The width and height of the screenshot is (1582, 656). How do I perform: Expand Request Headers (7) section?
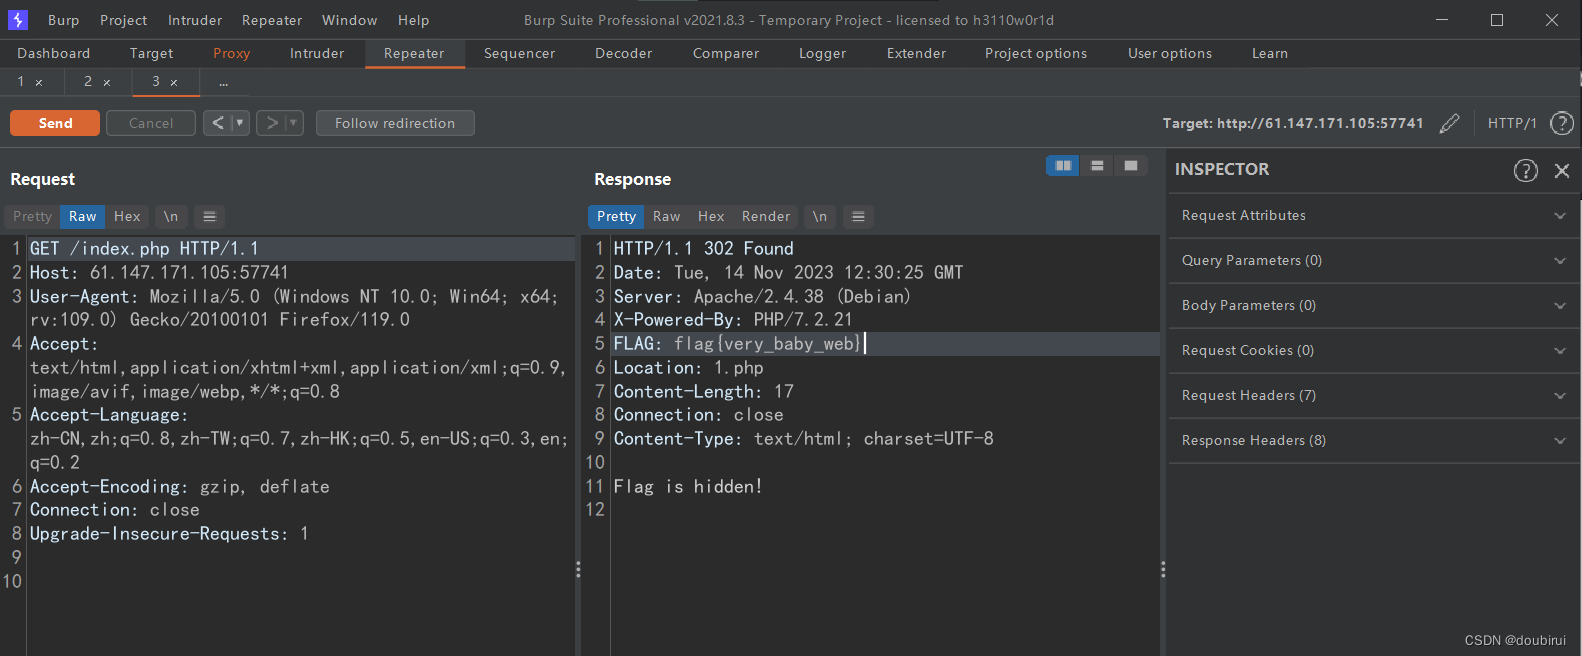[1374, 396]
